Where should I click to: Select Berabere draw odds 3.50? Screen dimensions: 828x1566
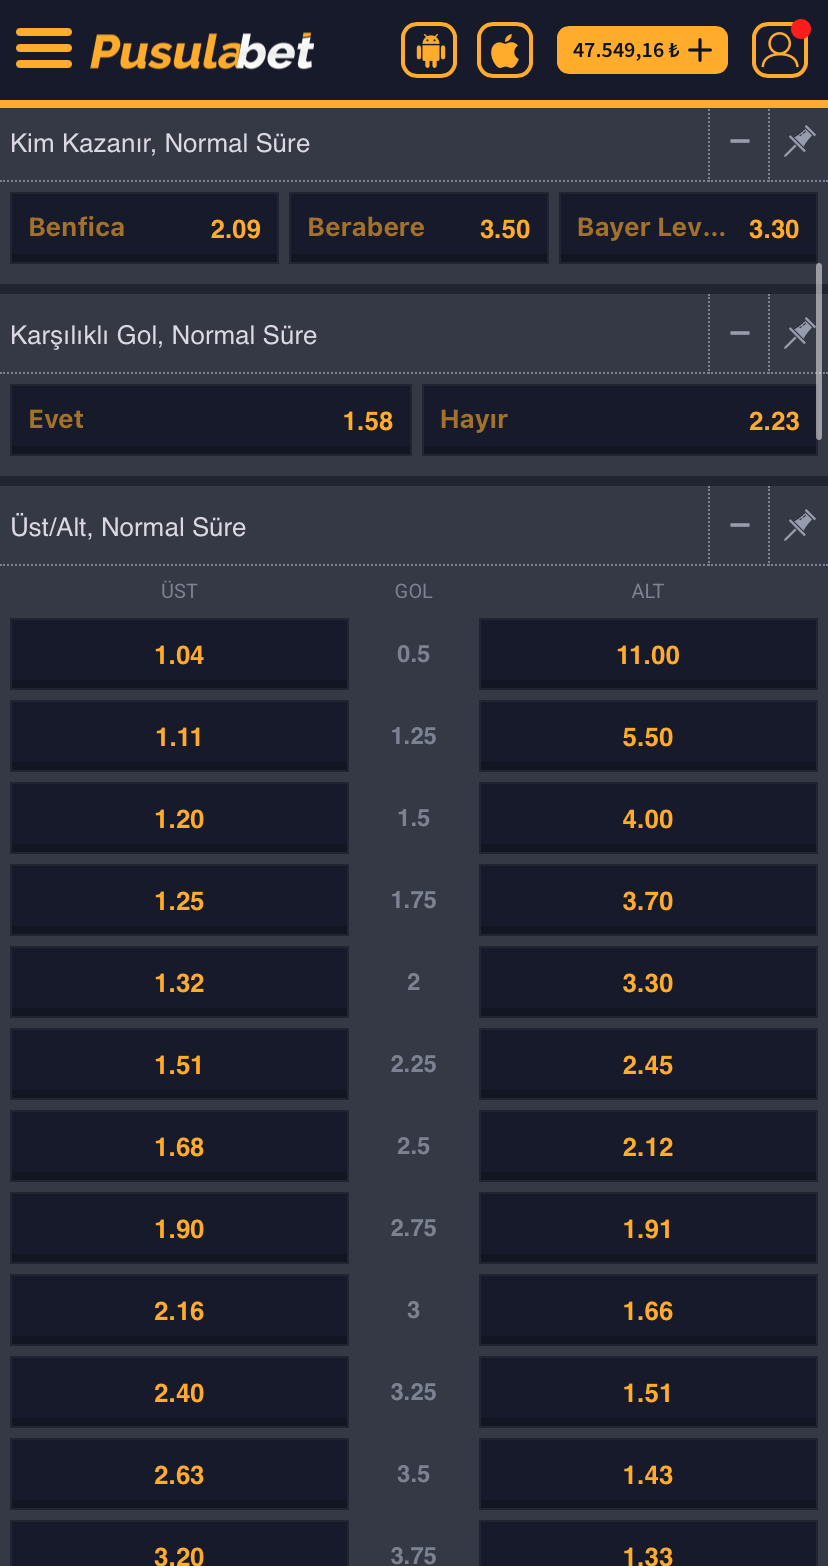coord(419,228)
